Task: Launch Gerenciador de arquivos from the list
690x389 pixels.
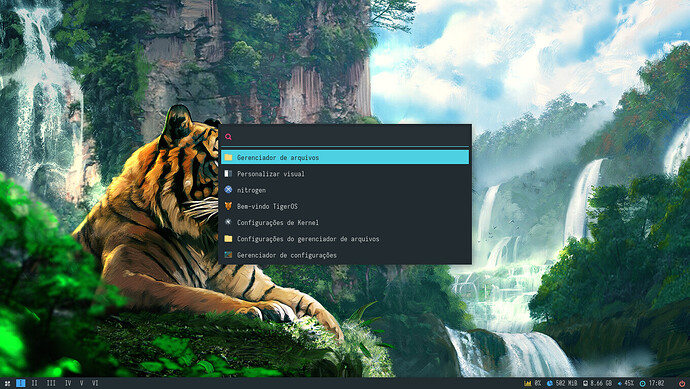Action: [x=345, y=157]
